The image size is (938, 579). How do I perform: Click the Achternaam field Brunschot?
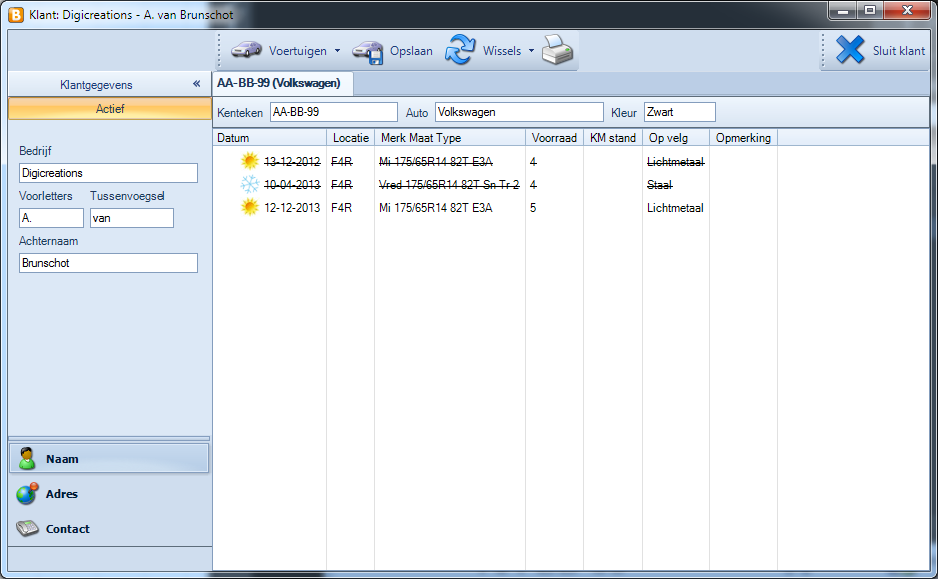(108, 263)
